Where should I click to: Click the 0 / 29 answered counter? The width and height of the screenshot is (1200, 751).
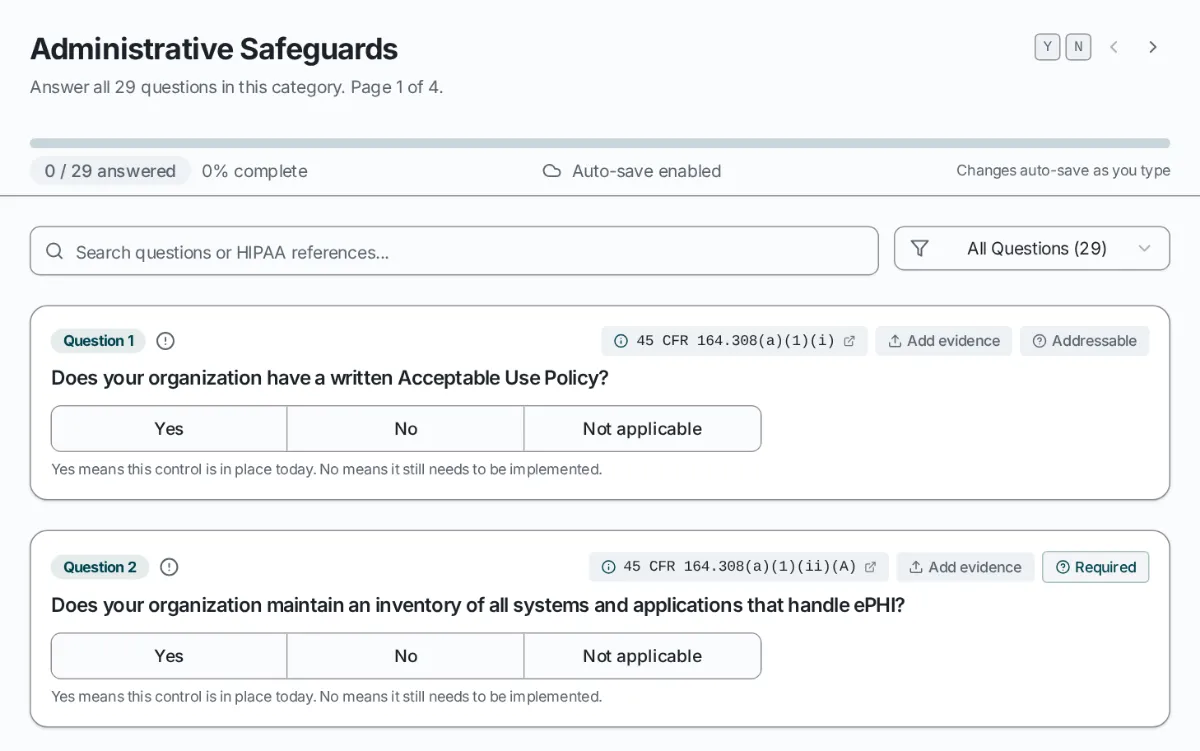pos(110,171)
